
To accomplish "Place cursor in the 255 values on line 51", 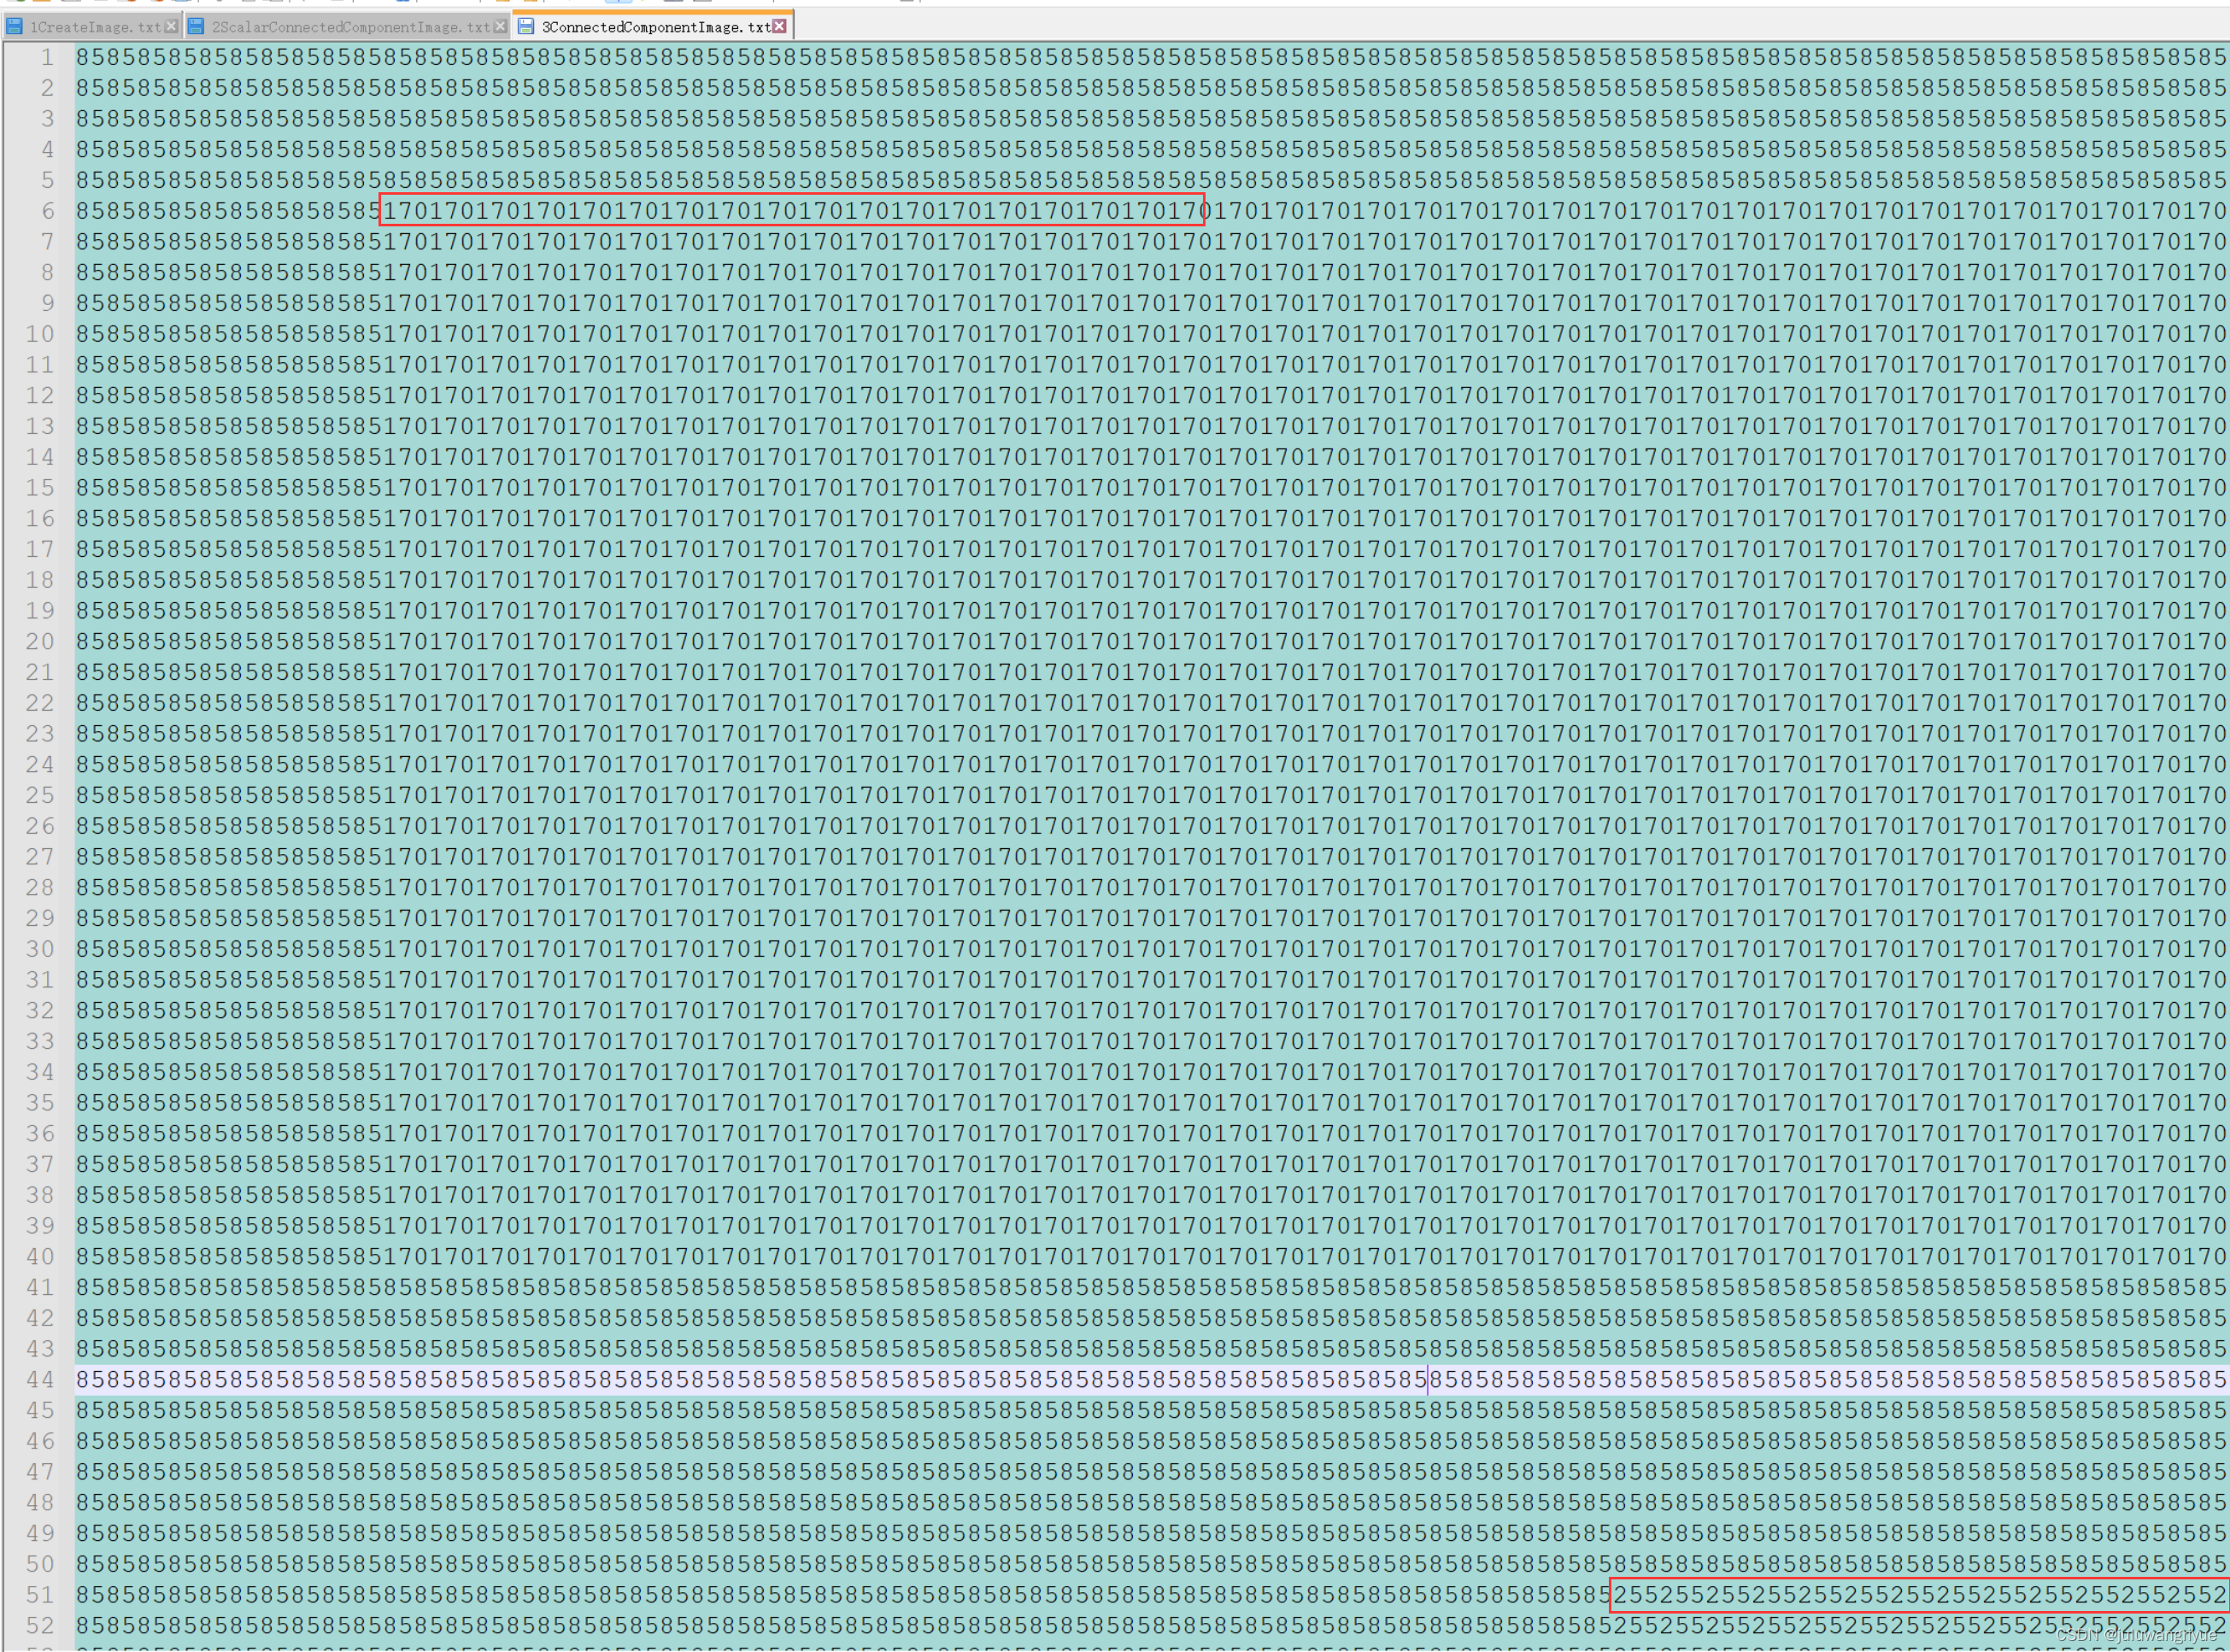I will [x=1920, y=1595].
